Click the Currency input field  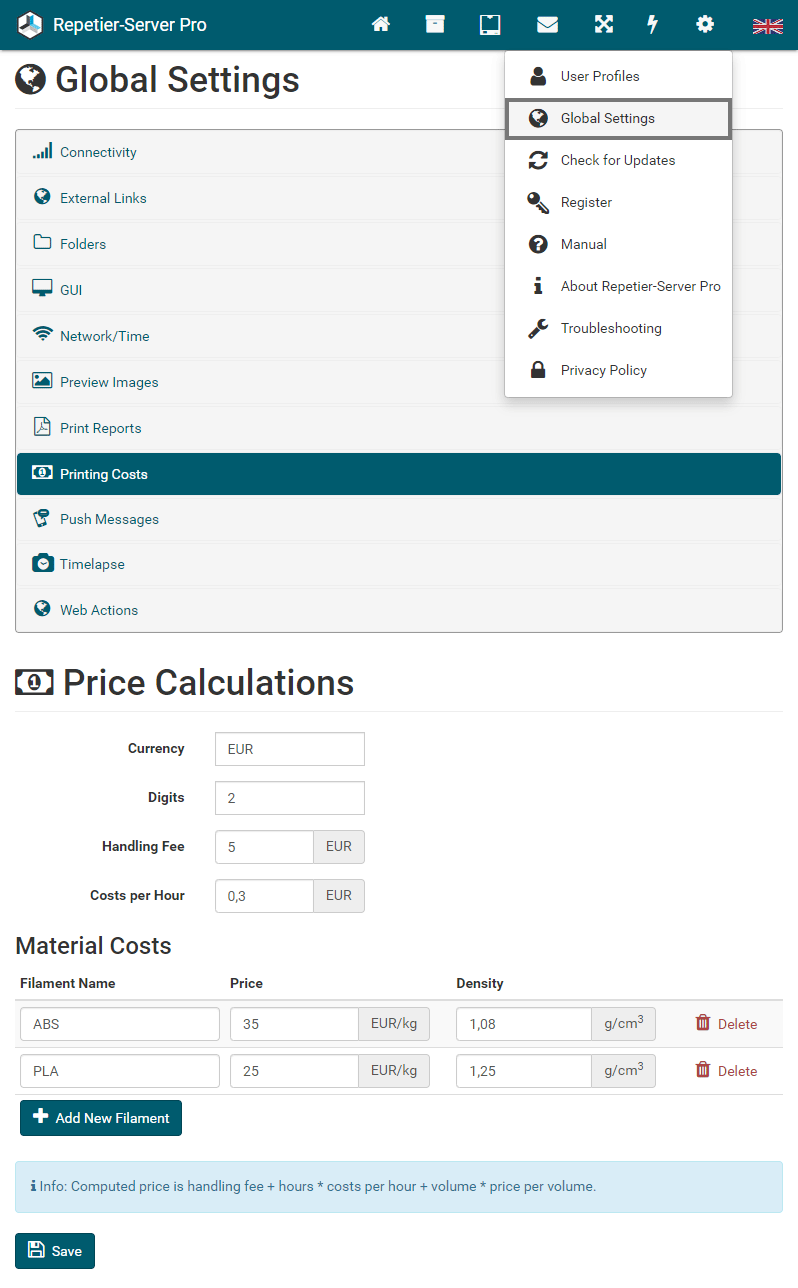click(x=289, y=748)
